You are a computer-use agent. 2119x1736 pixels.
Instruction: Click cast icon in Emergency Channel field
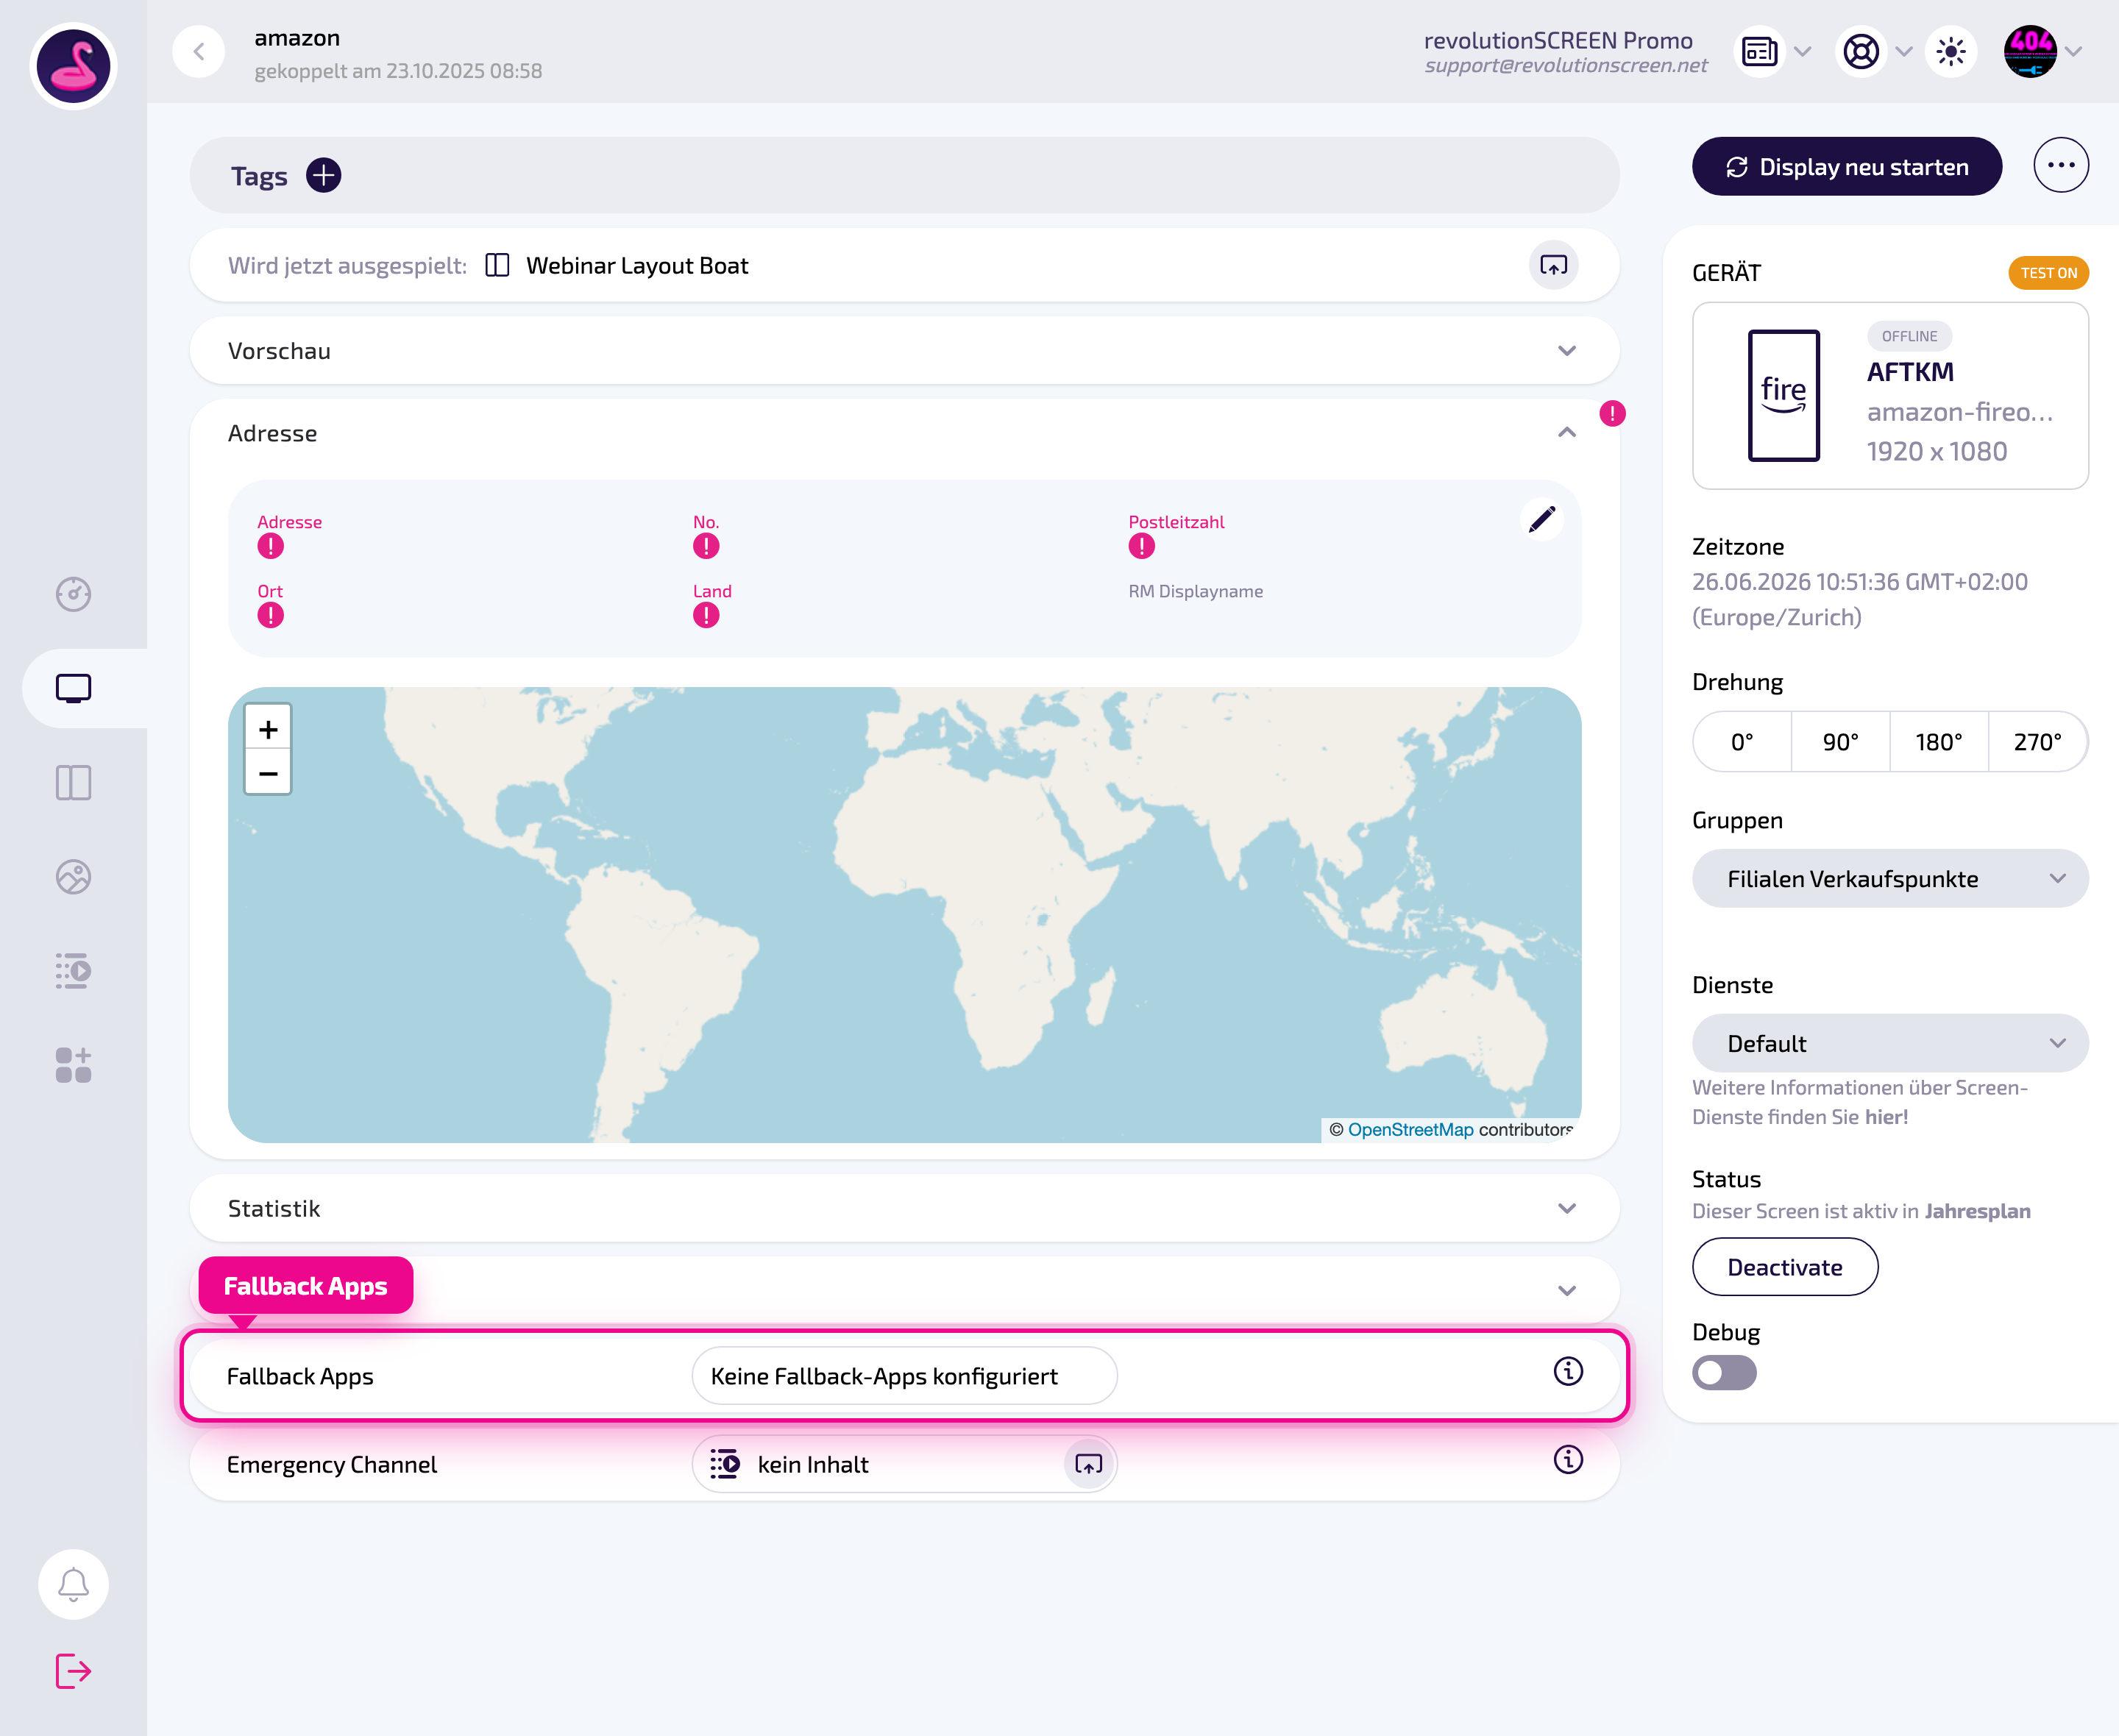click(1089, 1464)
